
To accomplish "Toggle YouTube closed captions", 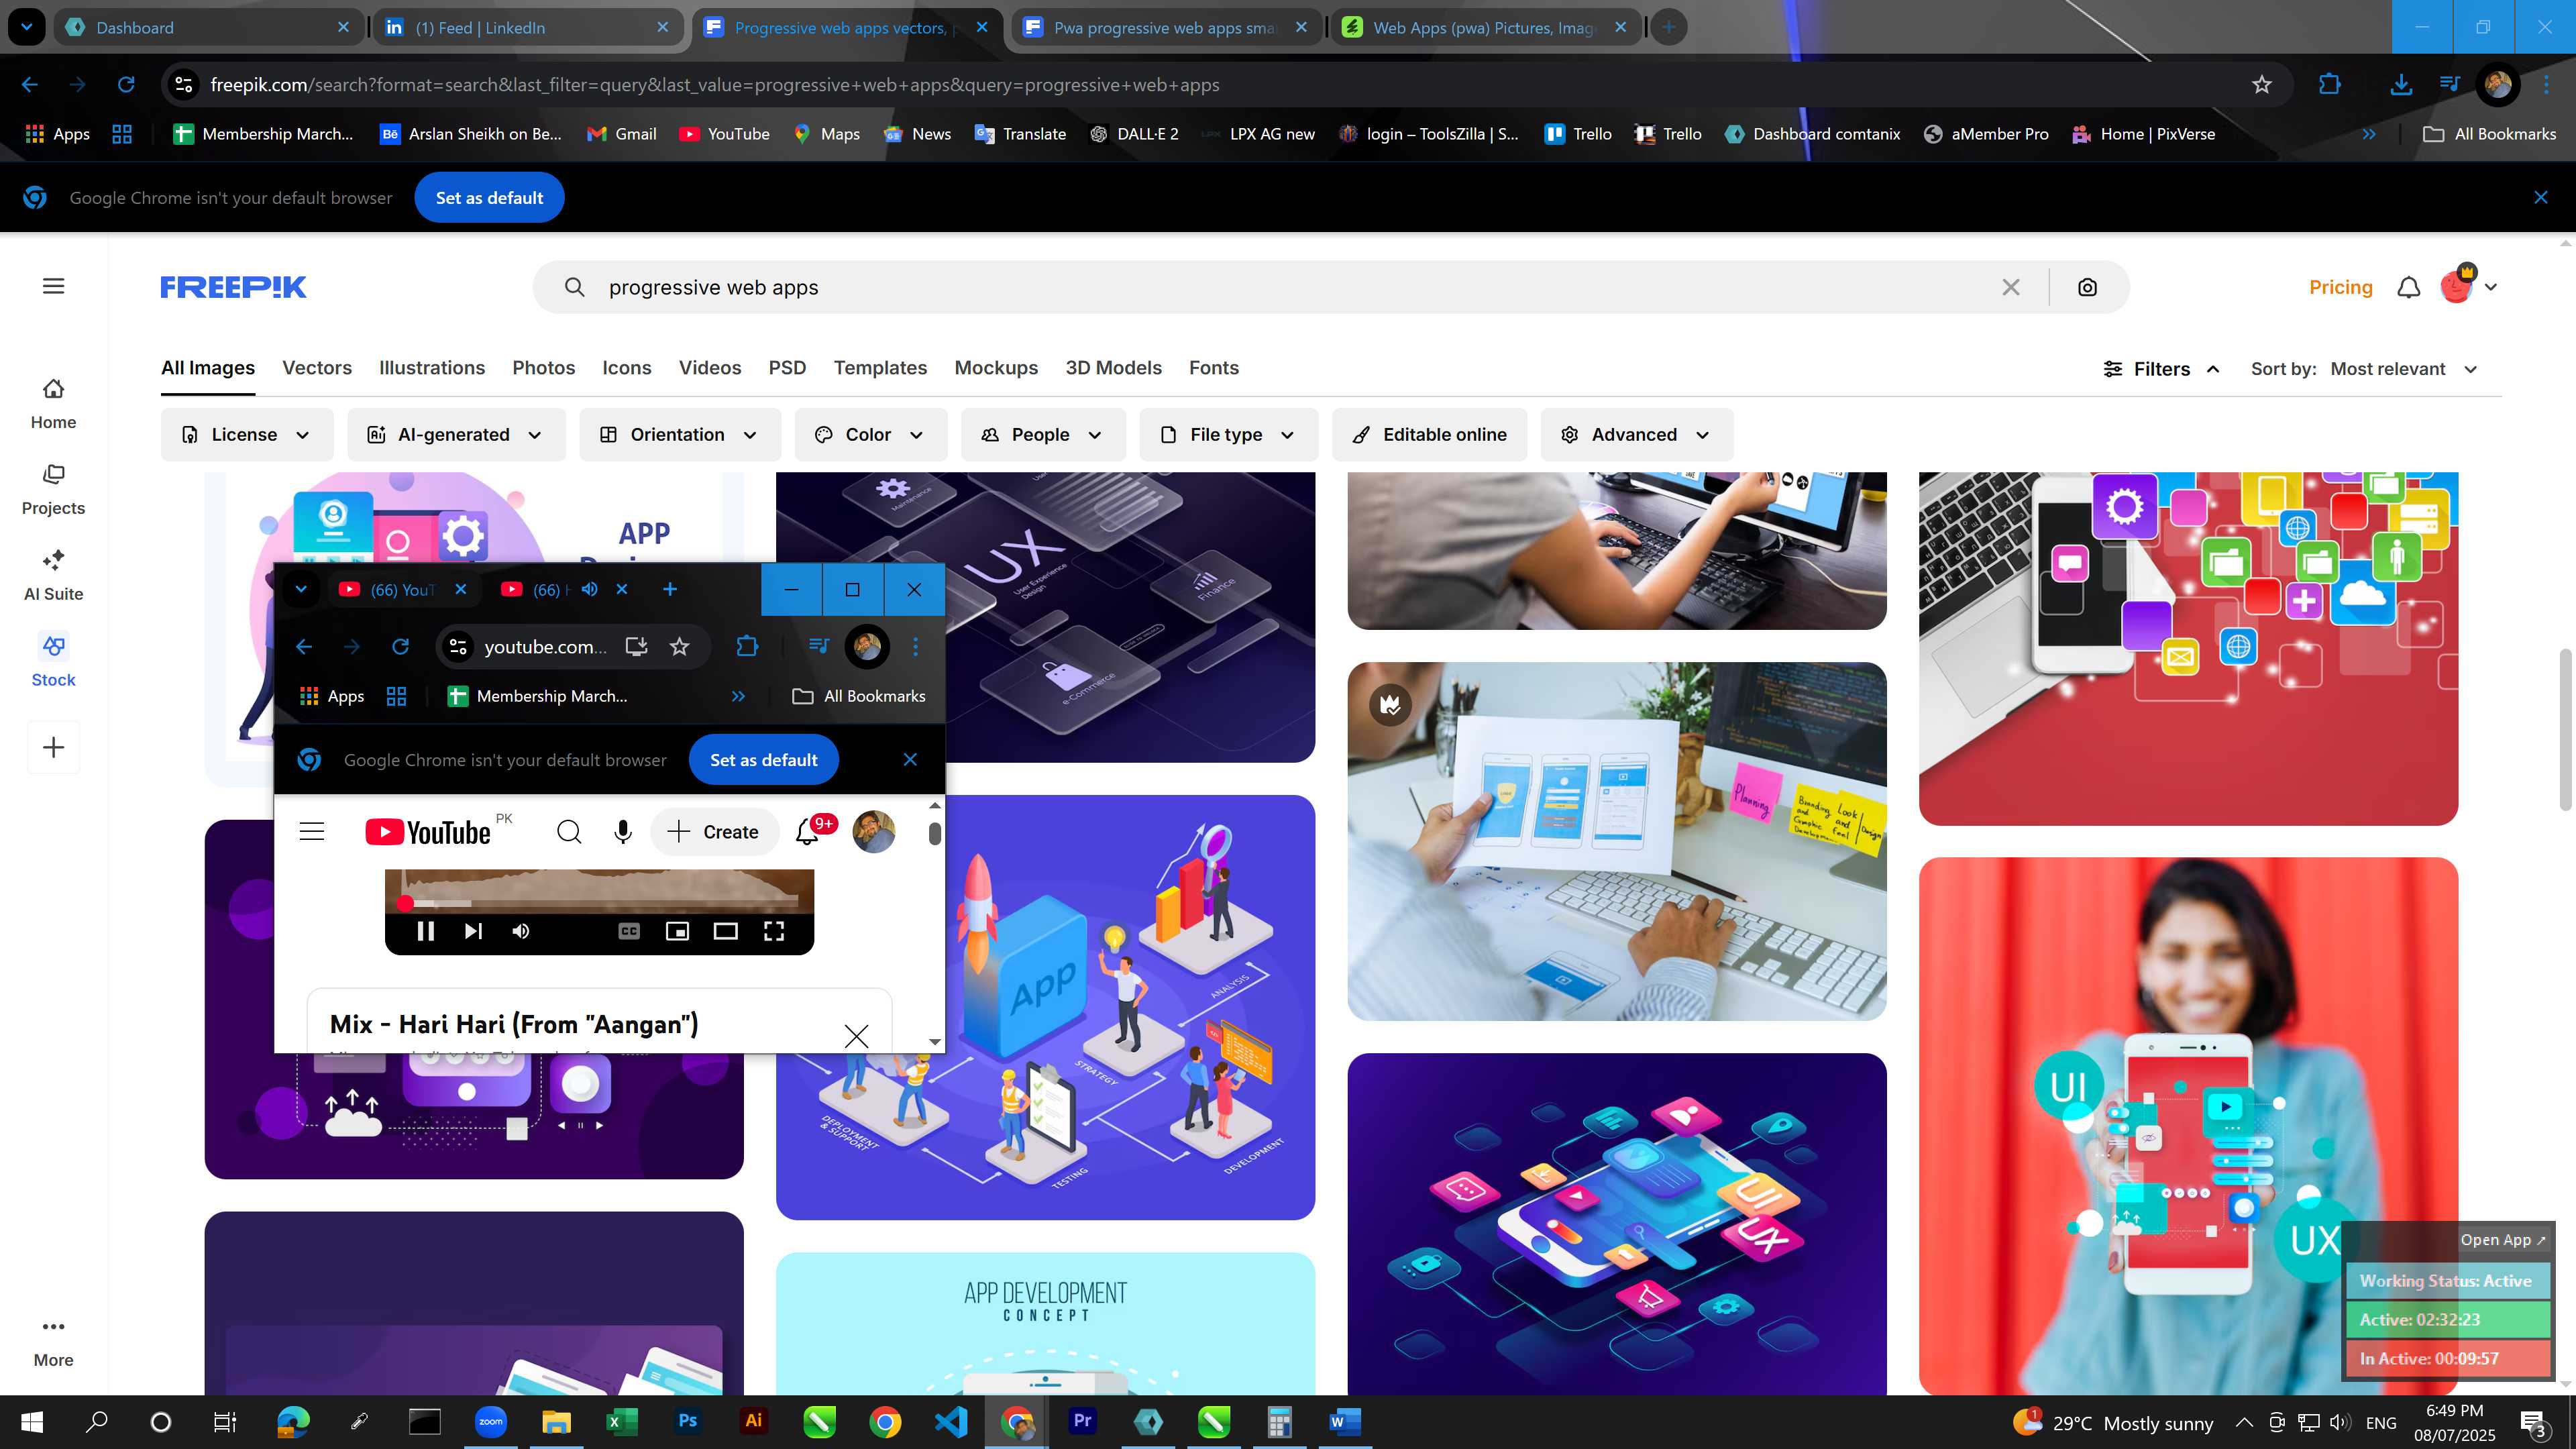I will point(629,931).
